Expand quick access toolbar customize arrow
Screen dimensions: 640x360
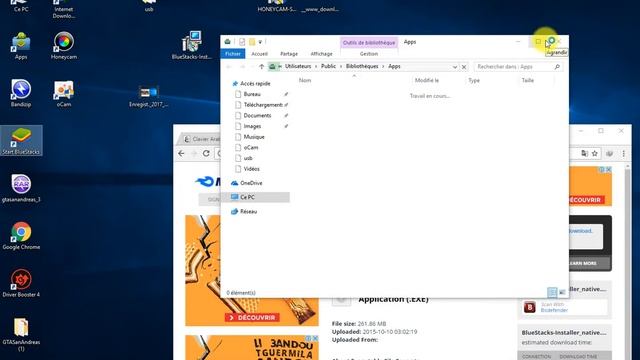point(260,42)
